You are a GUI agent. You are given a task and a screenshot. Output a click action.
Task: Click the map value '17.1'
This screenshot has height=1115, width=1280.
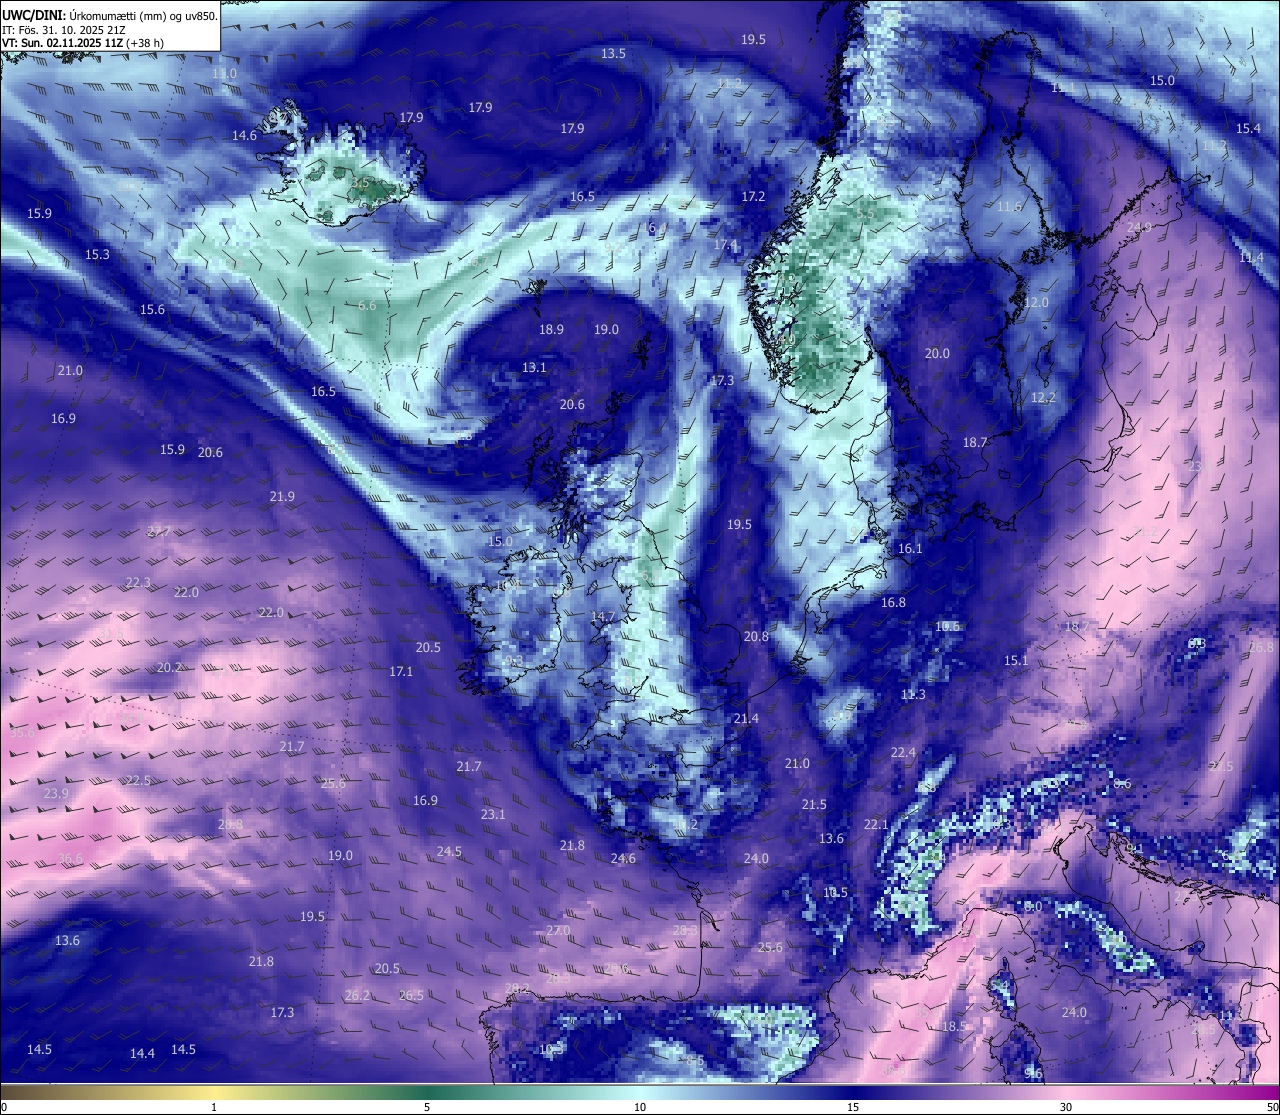[x=401, y=671]
